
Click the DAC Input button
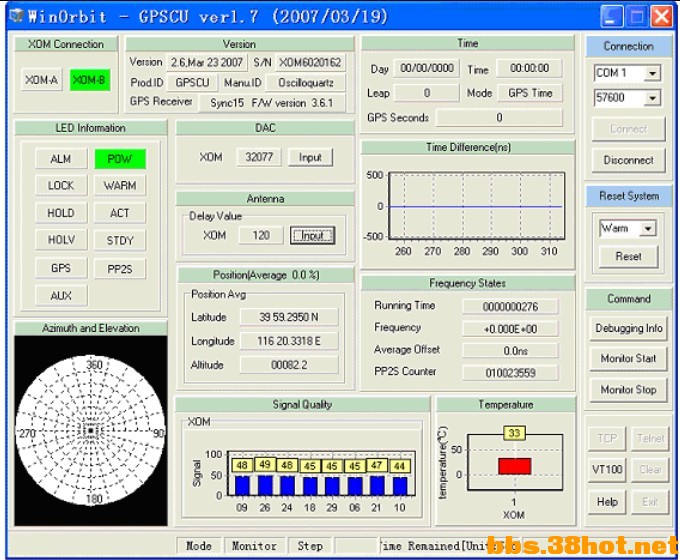pos(310,157)
